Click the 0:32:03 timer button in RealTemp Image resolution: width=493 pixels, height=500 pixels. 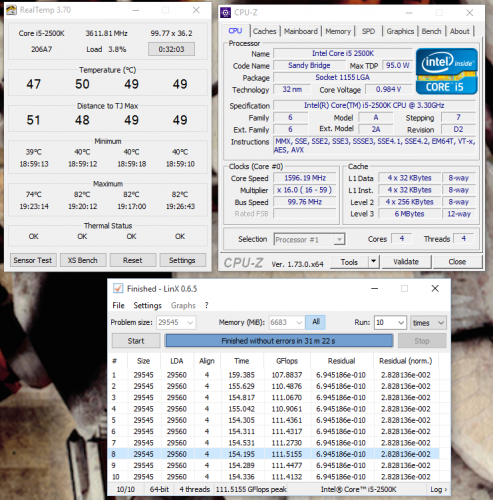coord(171,49)
